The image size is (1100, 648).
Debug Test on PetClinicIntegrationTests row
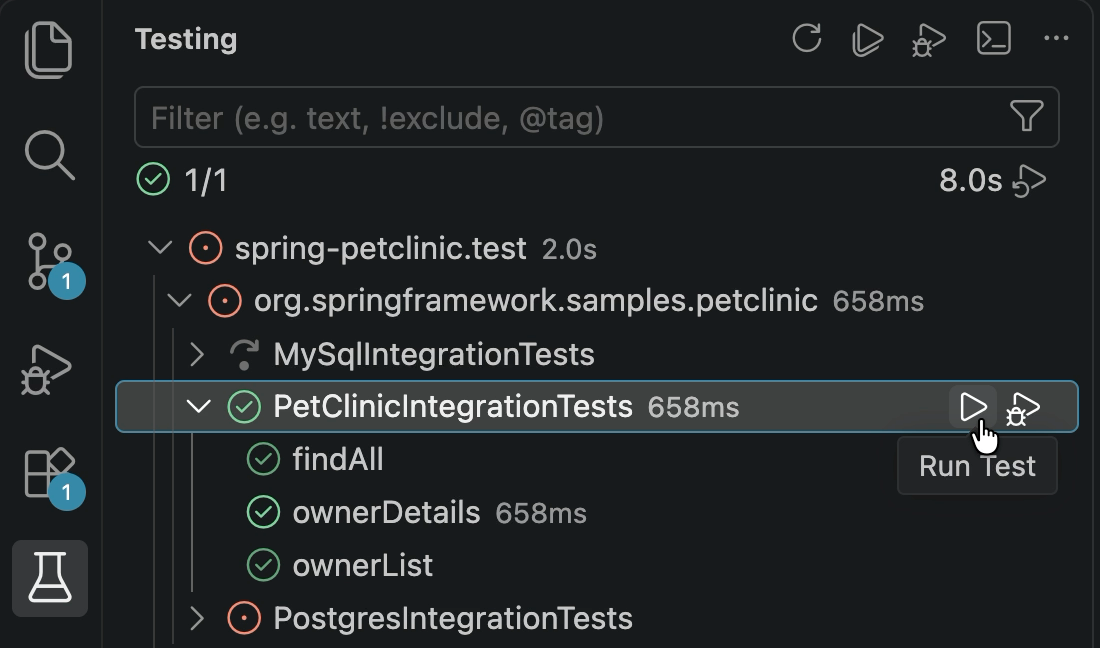pyautogui.click(x=1023, y=408)
